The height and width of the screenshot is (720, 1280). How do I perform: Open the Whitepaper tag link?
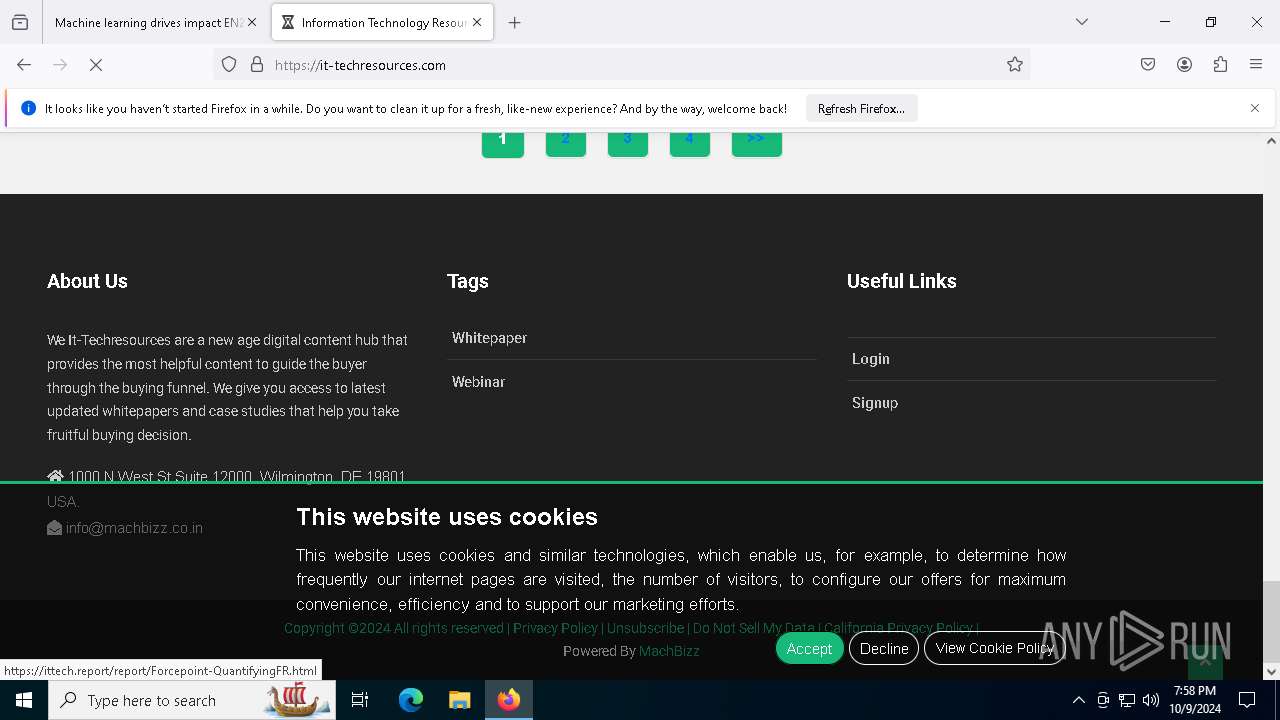click(489, 338)
